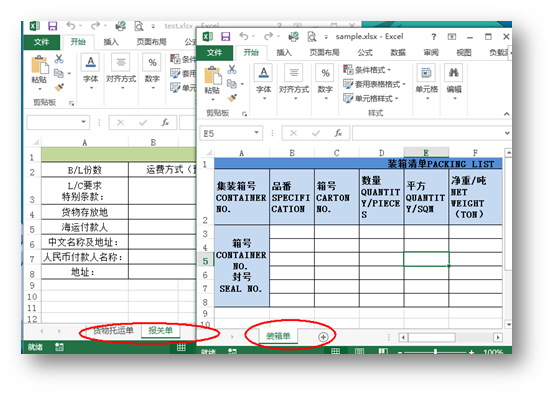Save test.xlsx using the save icon

53,26
